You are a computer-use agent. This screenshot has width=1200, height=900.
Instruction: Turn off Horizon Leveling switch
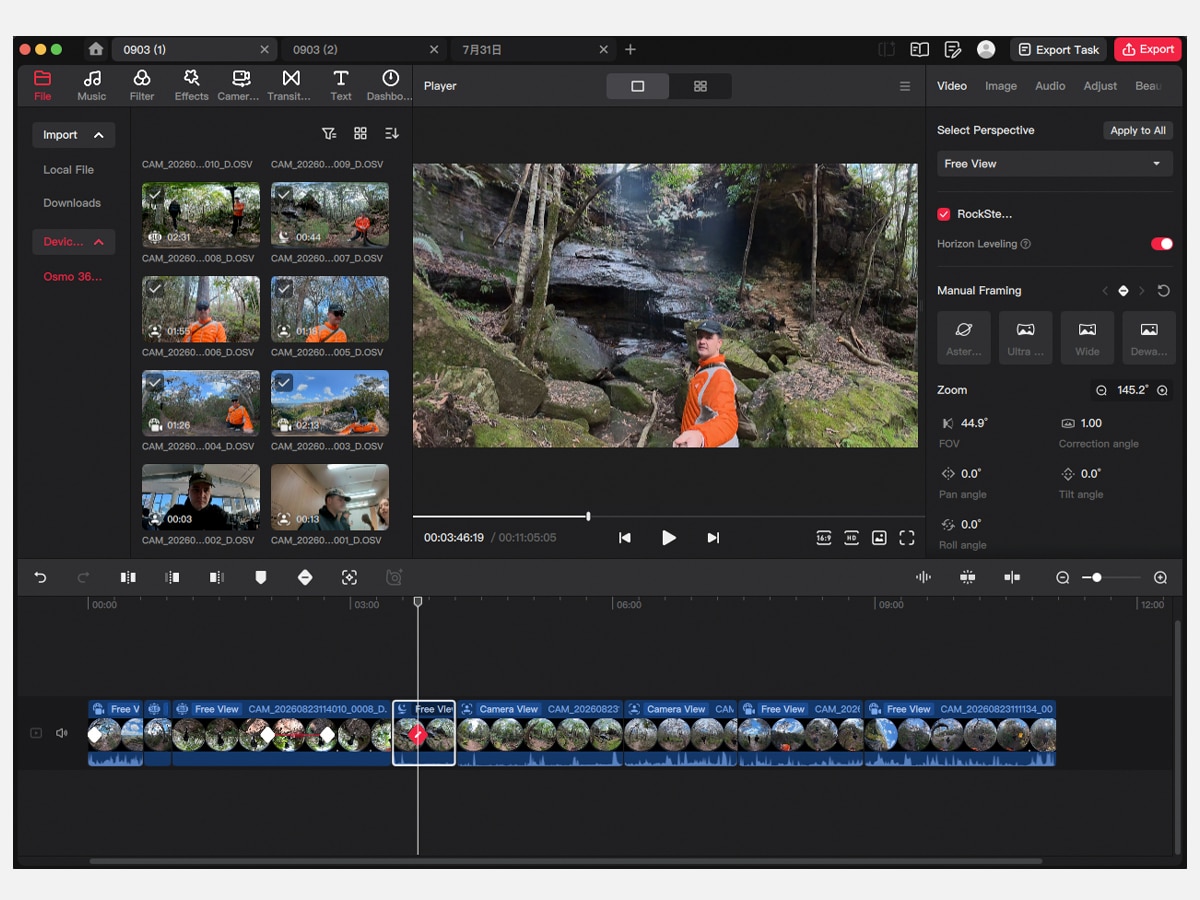(1161, 244)
